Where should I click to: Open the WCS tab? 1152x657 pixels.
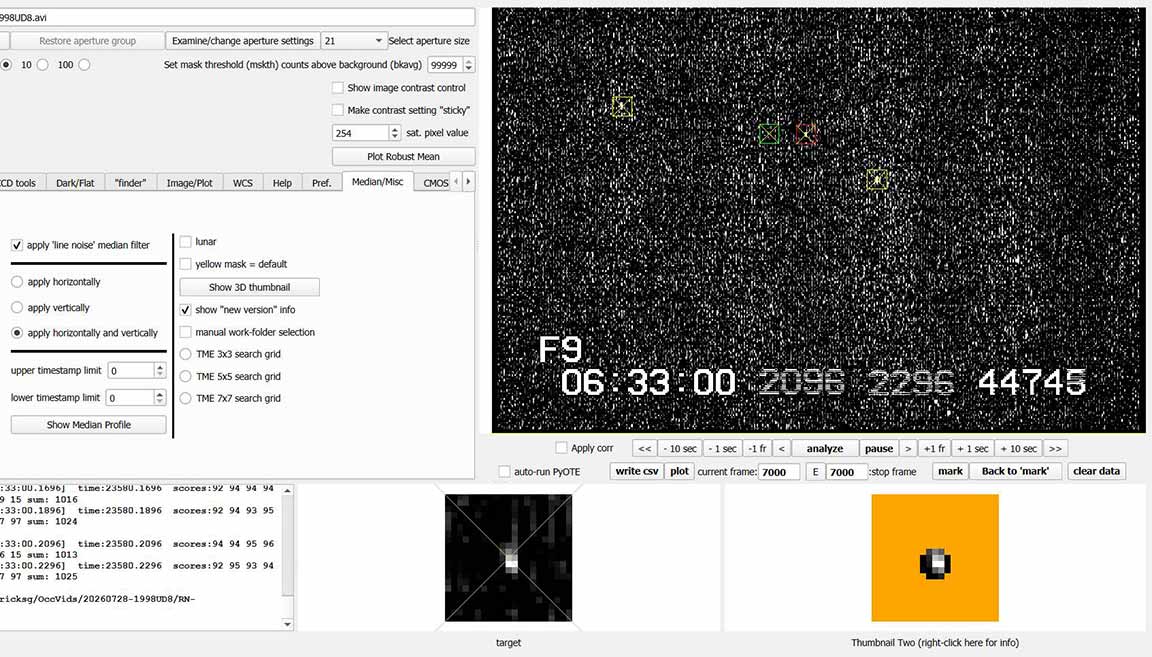[242, 183]
